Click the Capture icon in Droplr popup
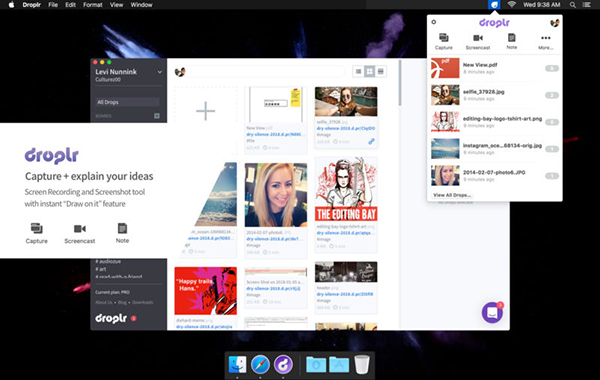Image resolution: width=600 pixels, height=380 pixels. point(443,41)
